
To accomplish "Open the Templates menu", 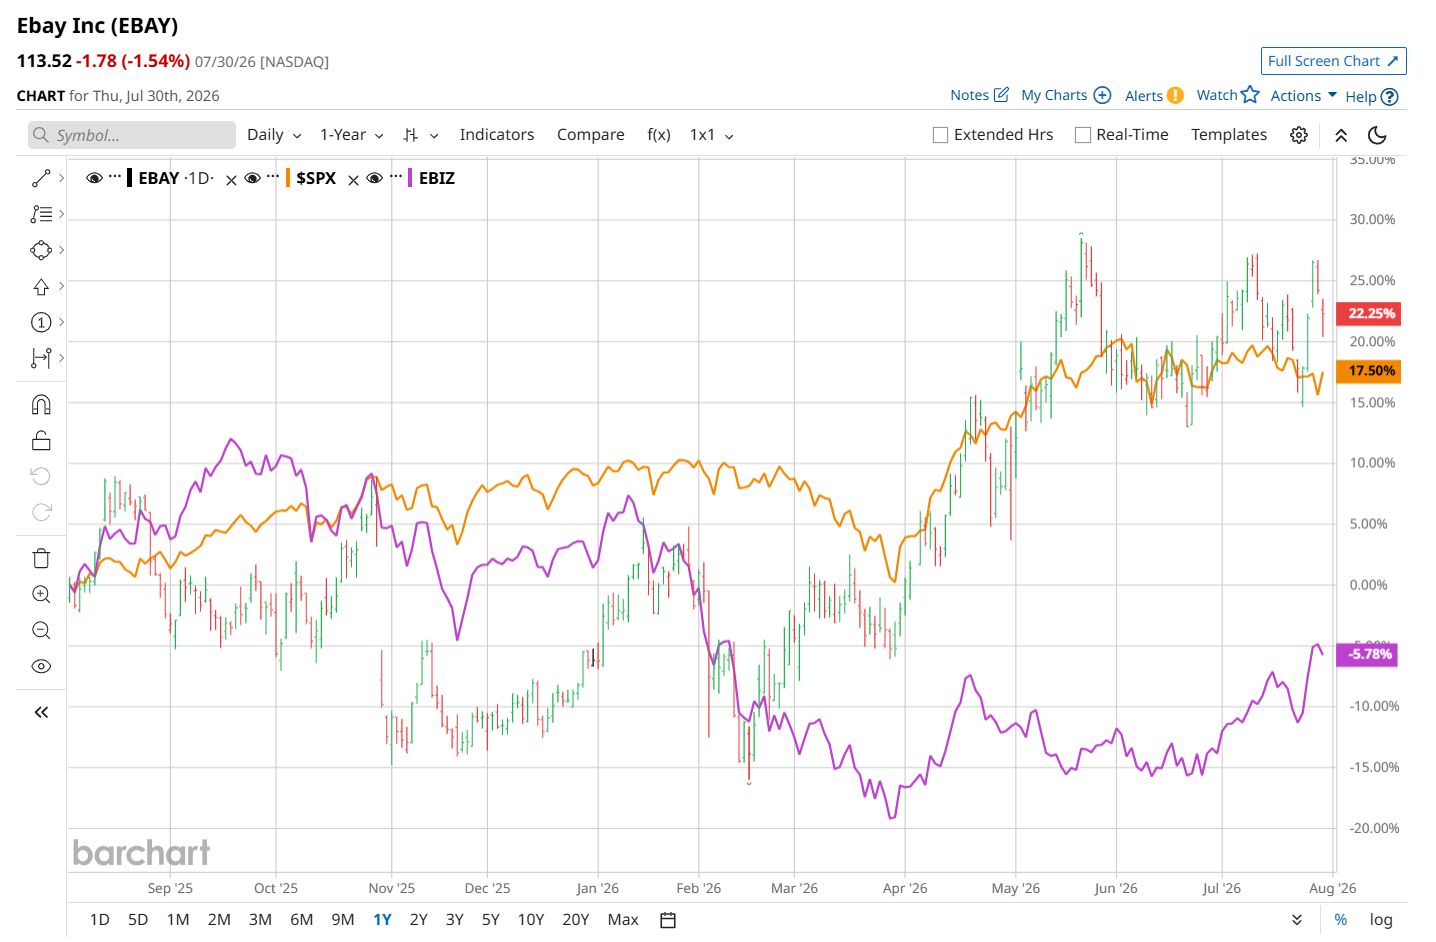I will pyautogui.click(x=1229, y=135).
